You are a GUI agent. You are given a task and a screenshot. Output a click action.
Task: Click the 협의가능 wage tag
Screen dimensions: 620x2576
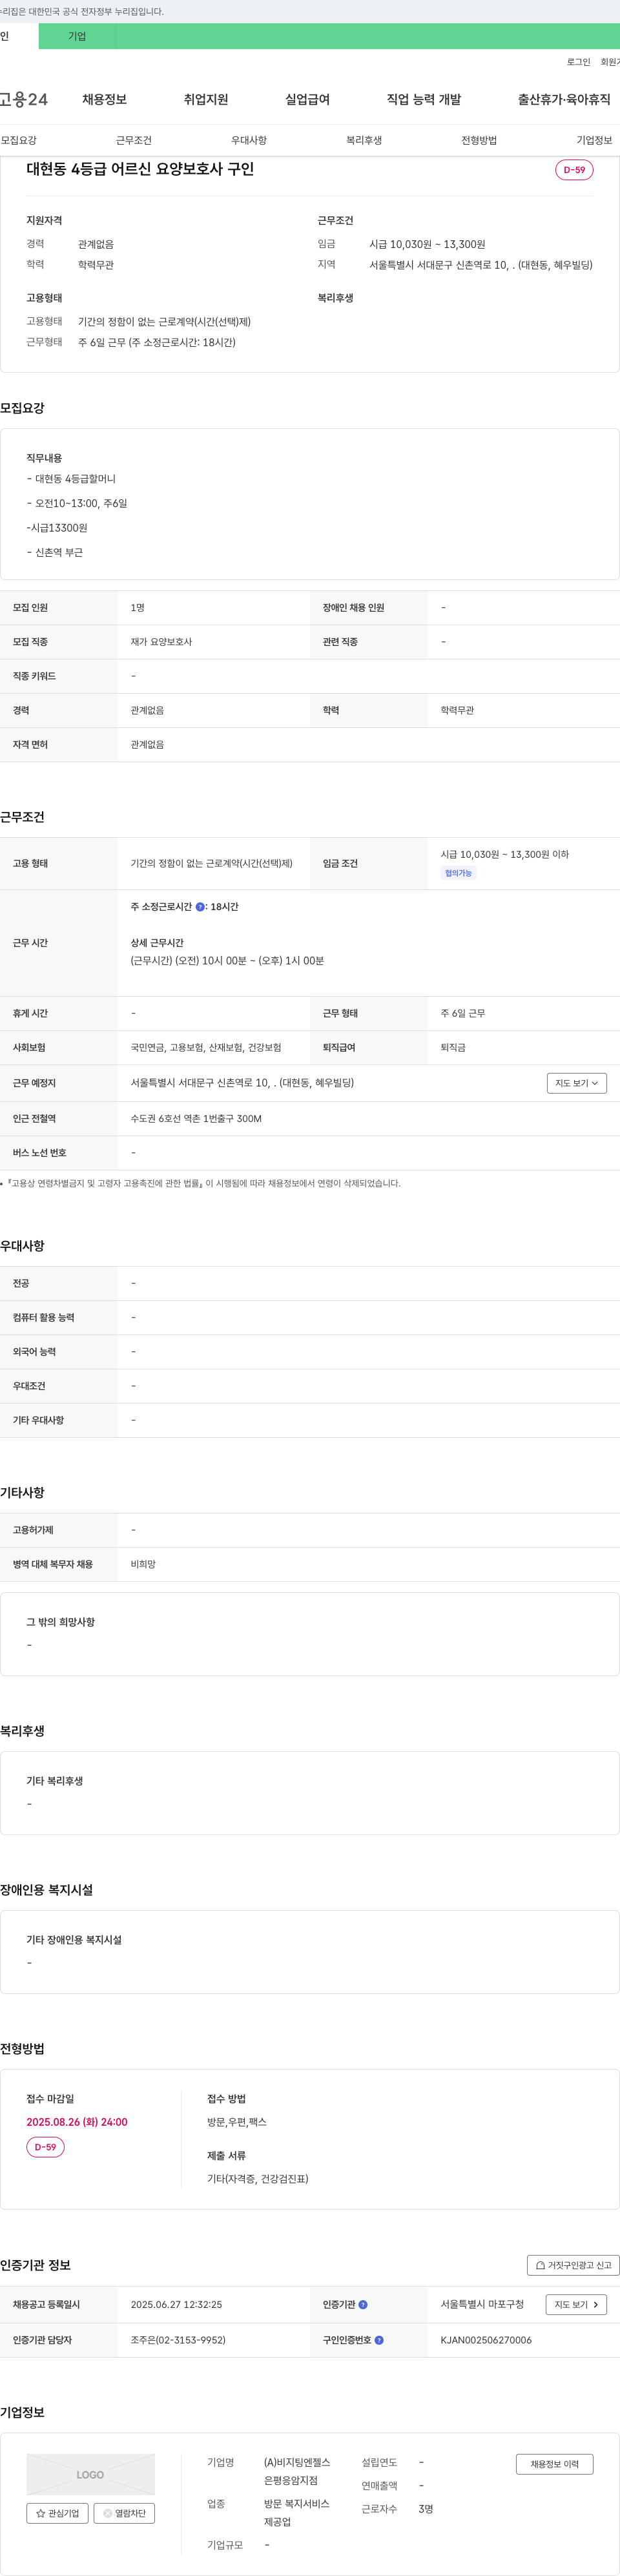click(x=458, y=873)
